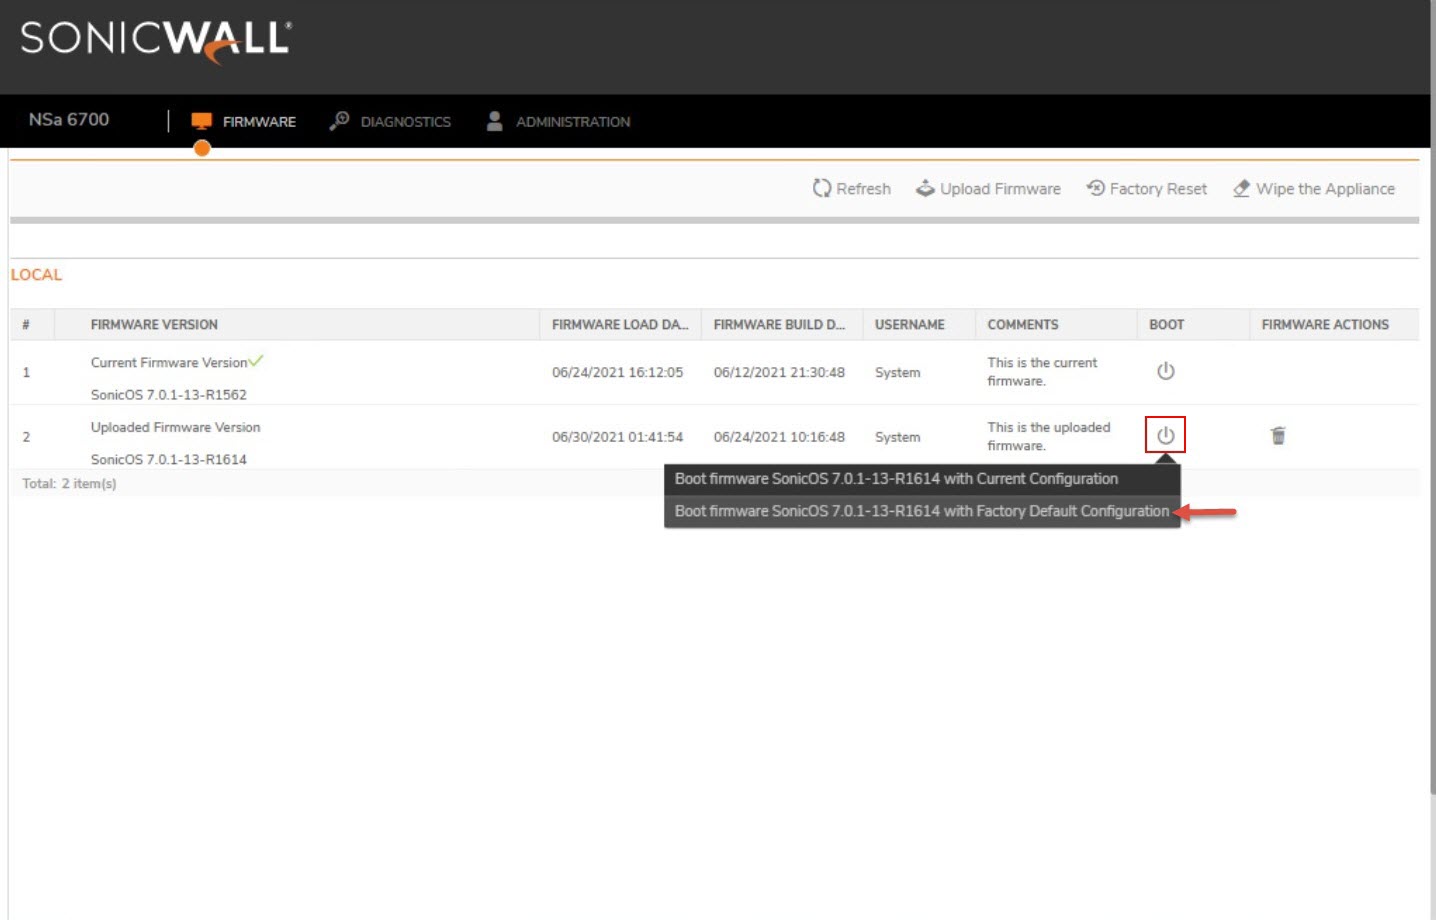Viewport: 1436px width, 920px height.
Task: Click the Wipe the Appliance eraser icon
Action: pos(1241,188)
